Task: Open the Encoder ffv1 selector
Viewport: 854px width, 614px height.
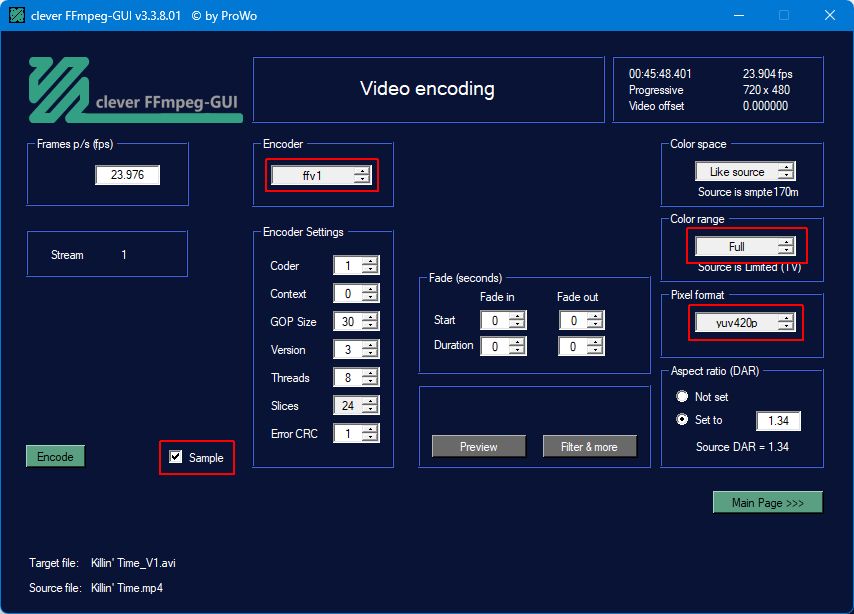Action: 321,175
